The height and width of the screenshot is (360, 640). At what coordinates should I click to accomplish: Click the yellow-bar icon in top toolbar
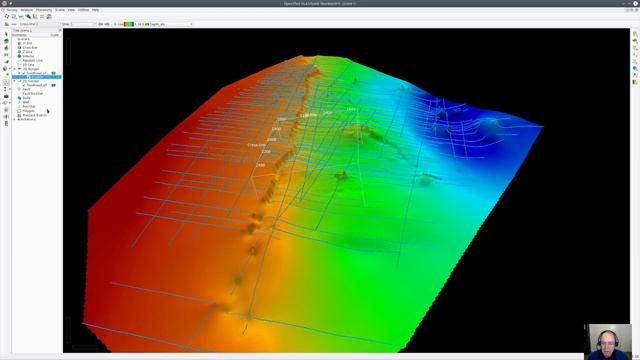42,17
